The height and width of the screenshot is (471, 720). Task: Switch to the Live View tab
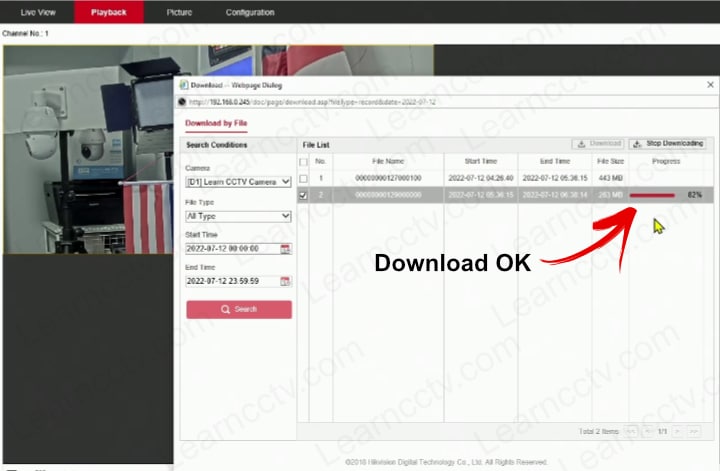coord(38,12)
